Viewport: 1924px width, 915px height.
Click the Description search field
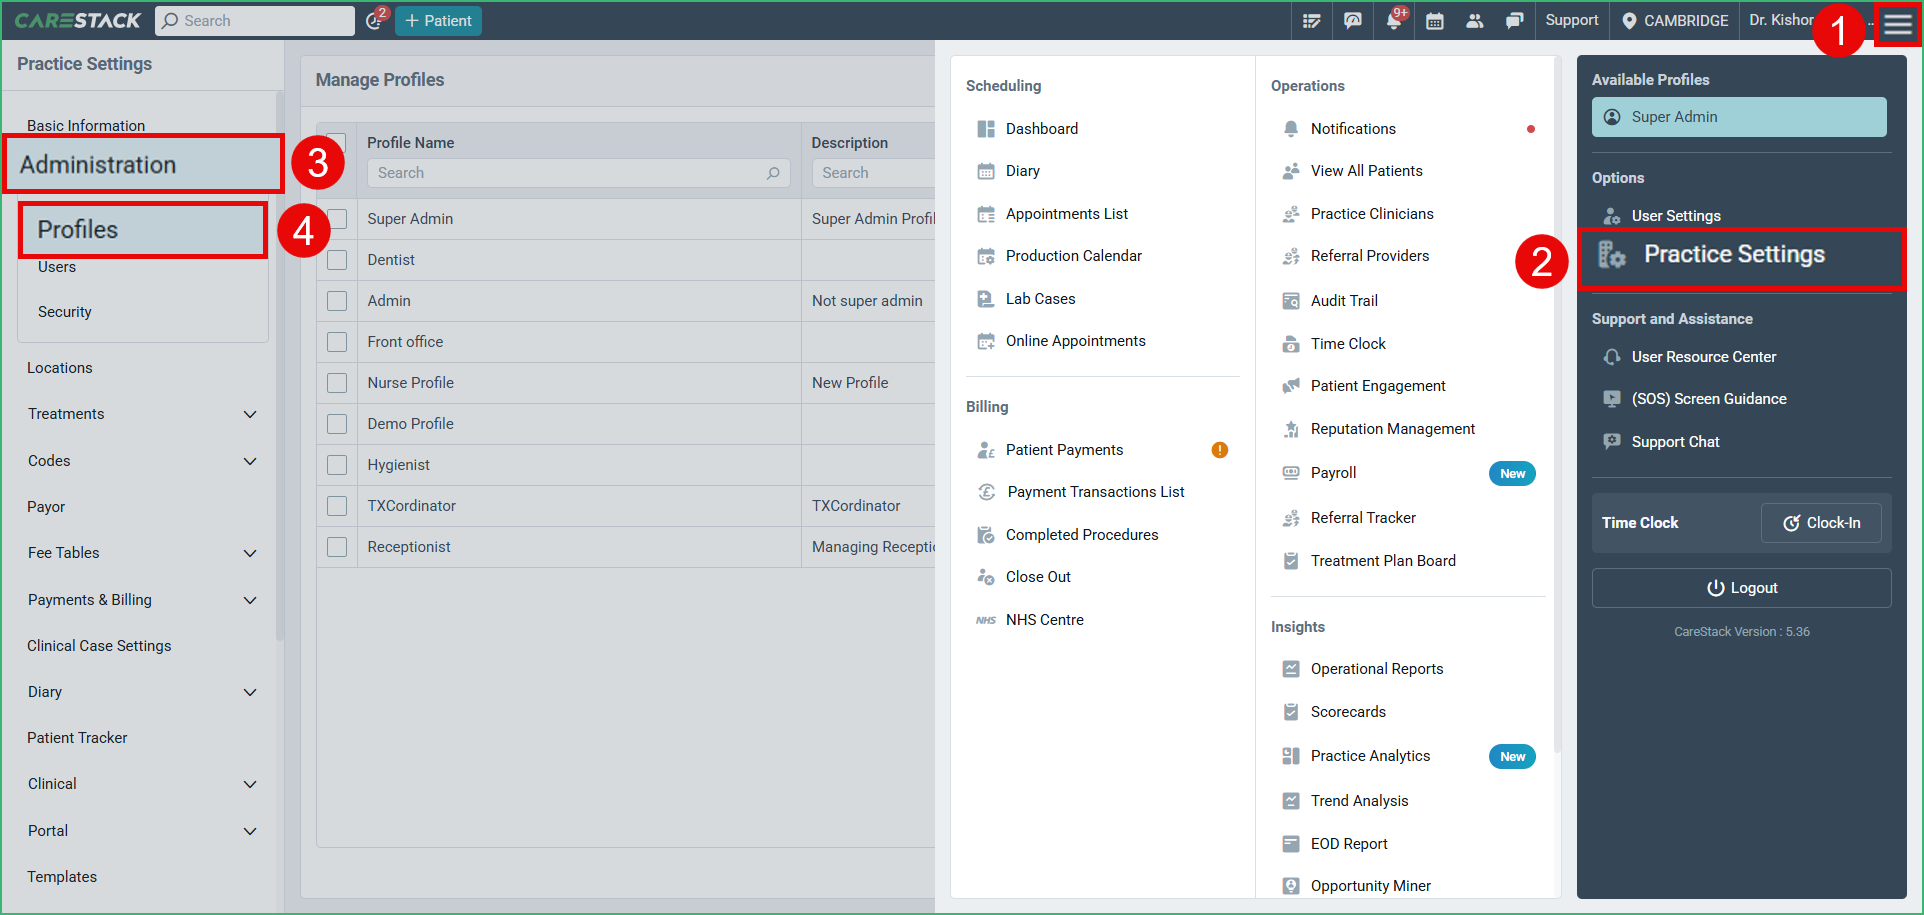click(x=873, y=173)
